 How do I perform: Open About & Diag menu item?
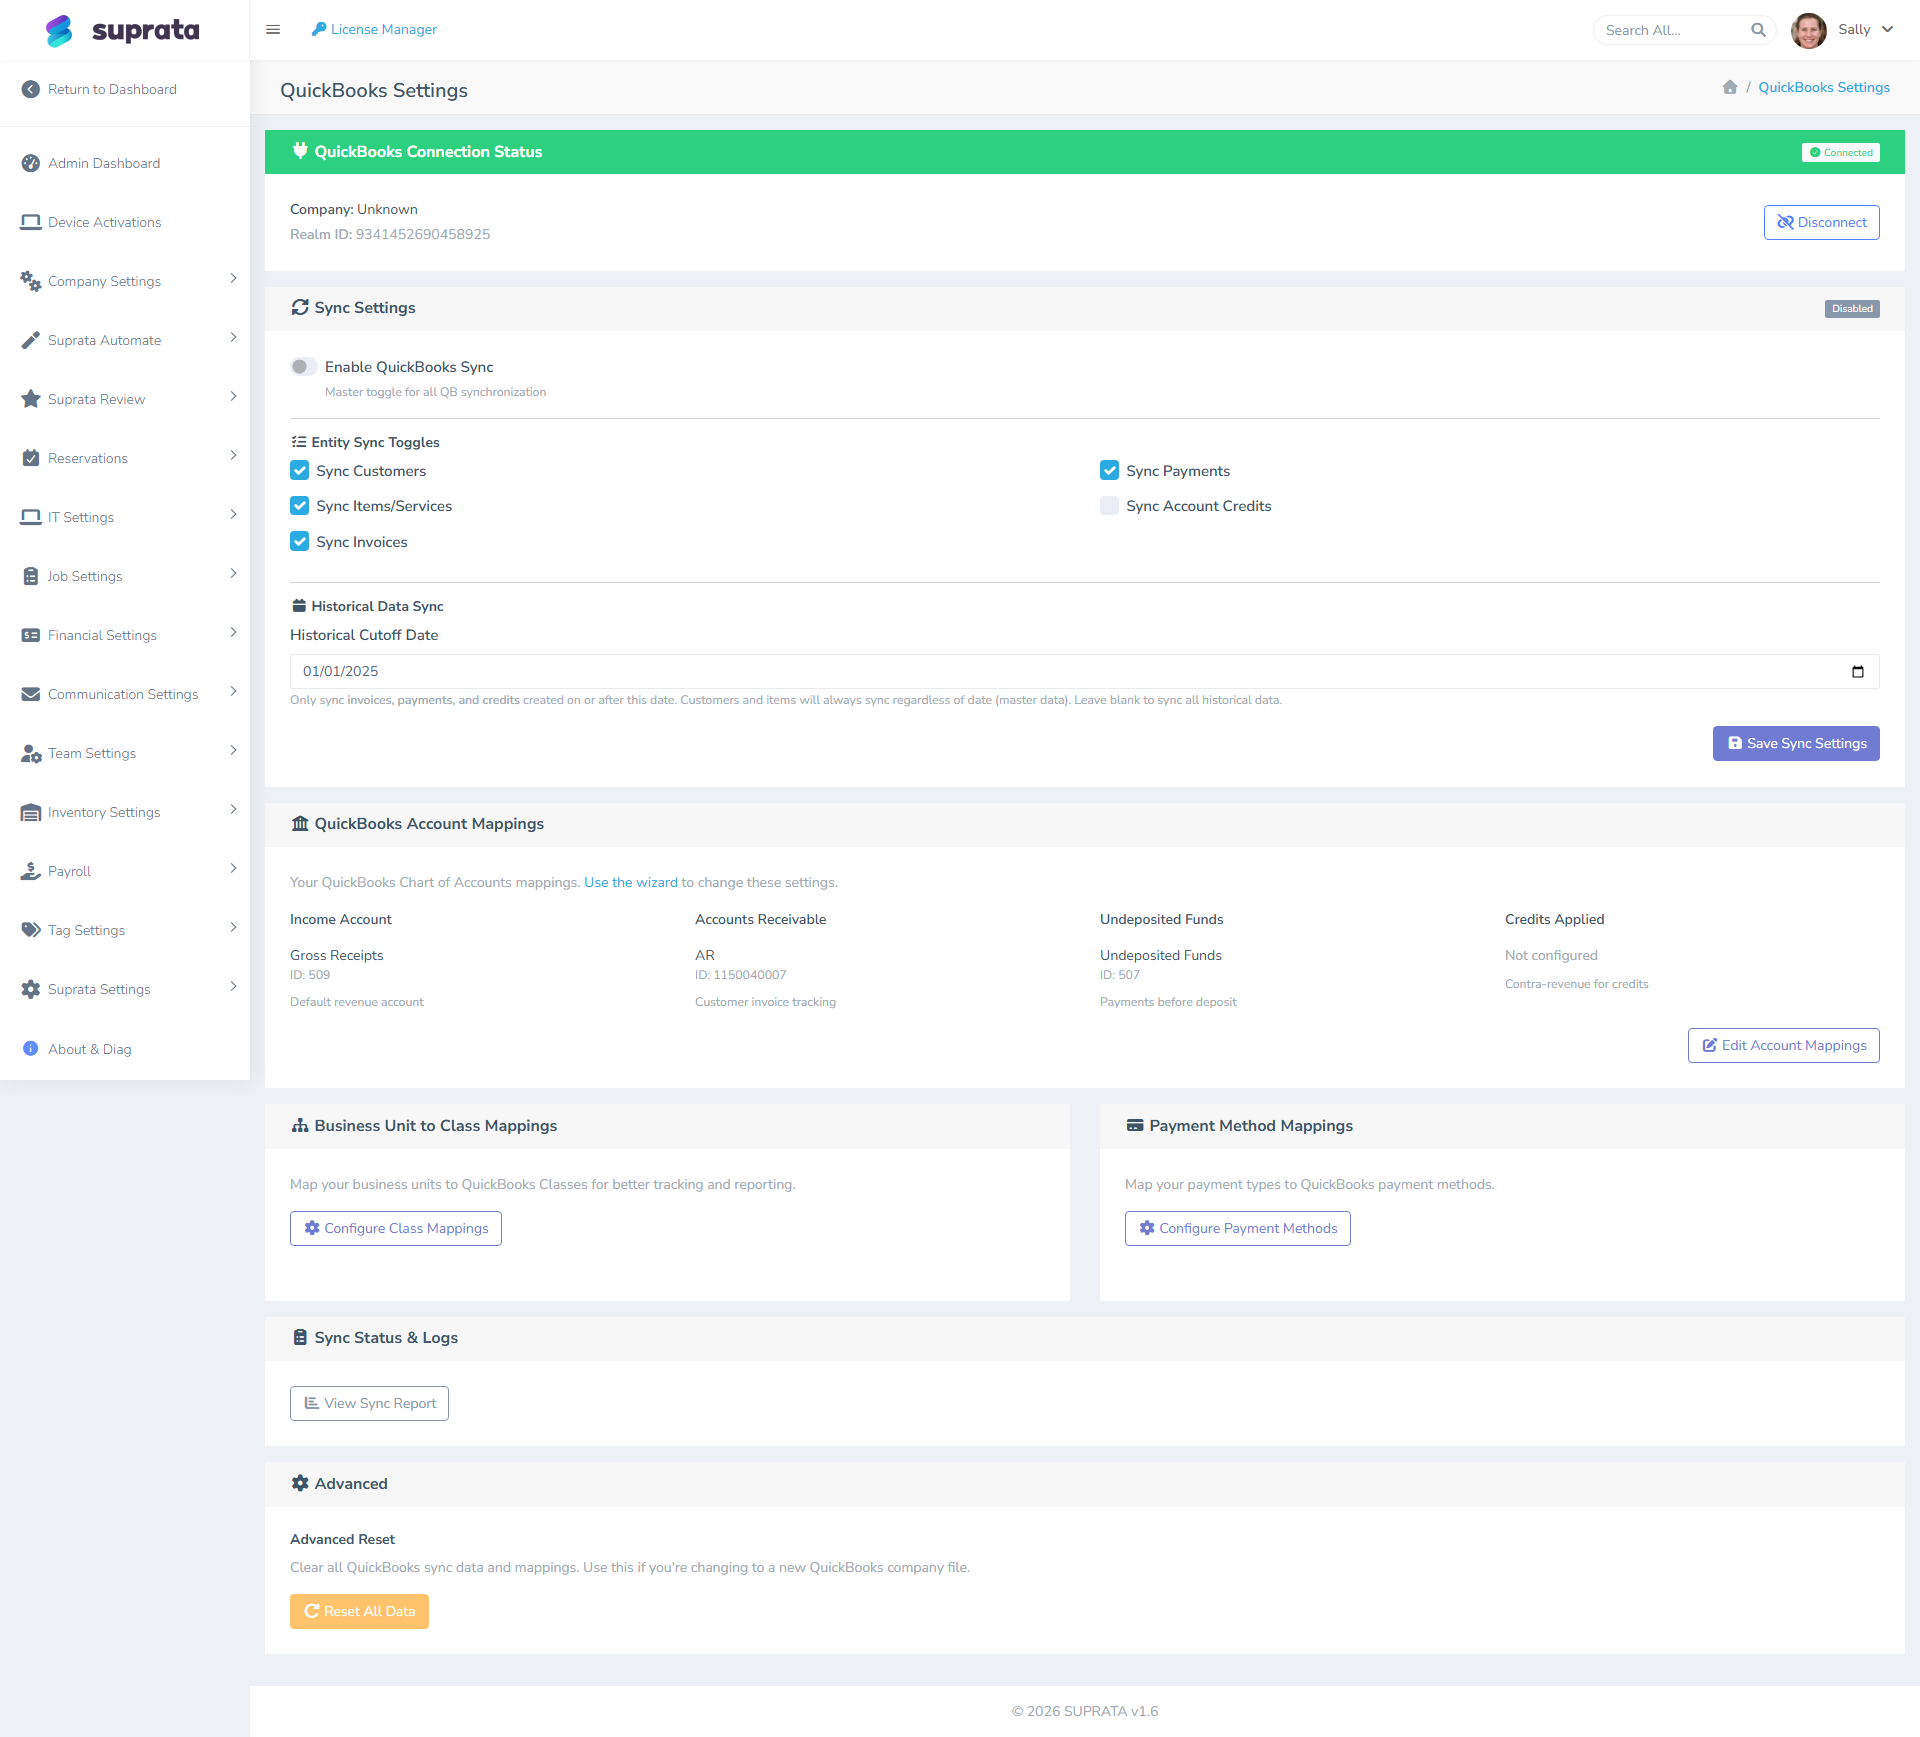(125, 1049)
